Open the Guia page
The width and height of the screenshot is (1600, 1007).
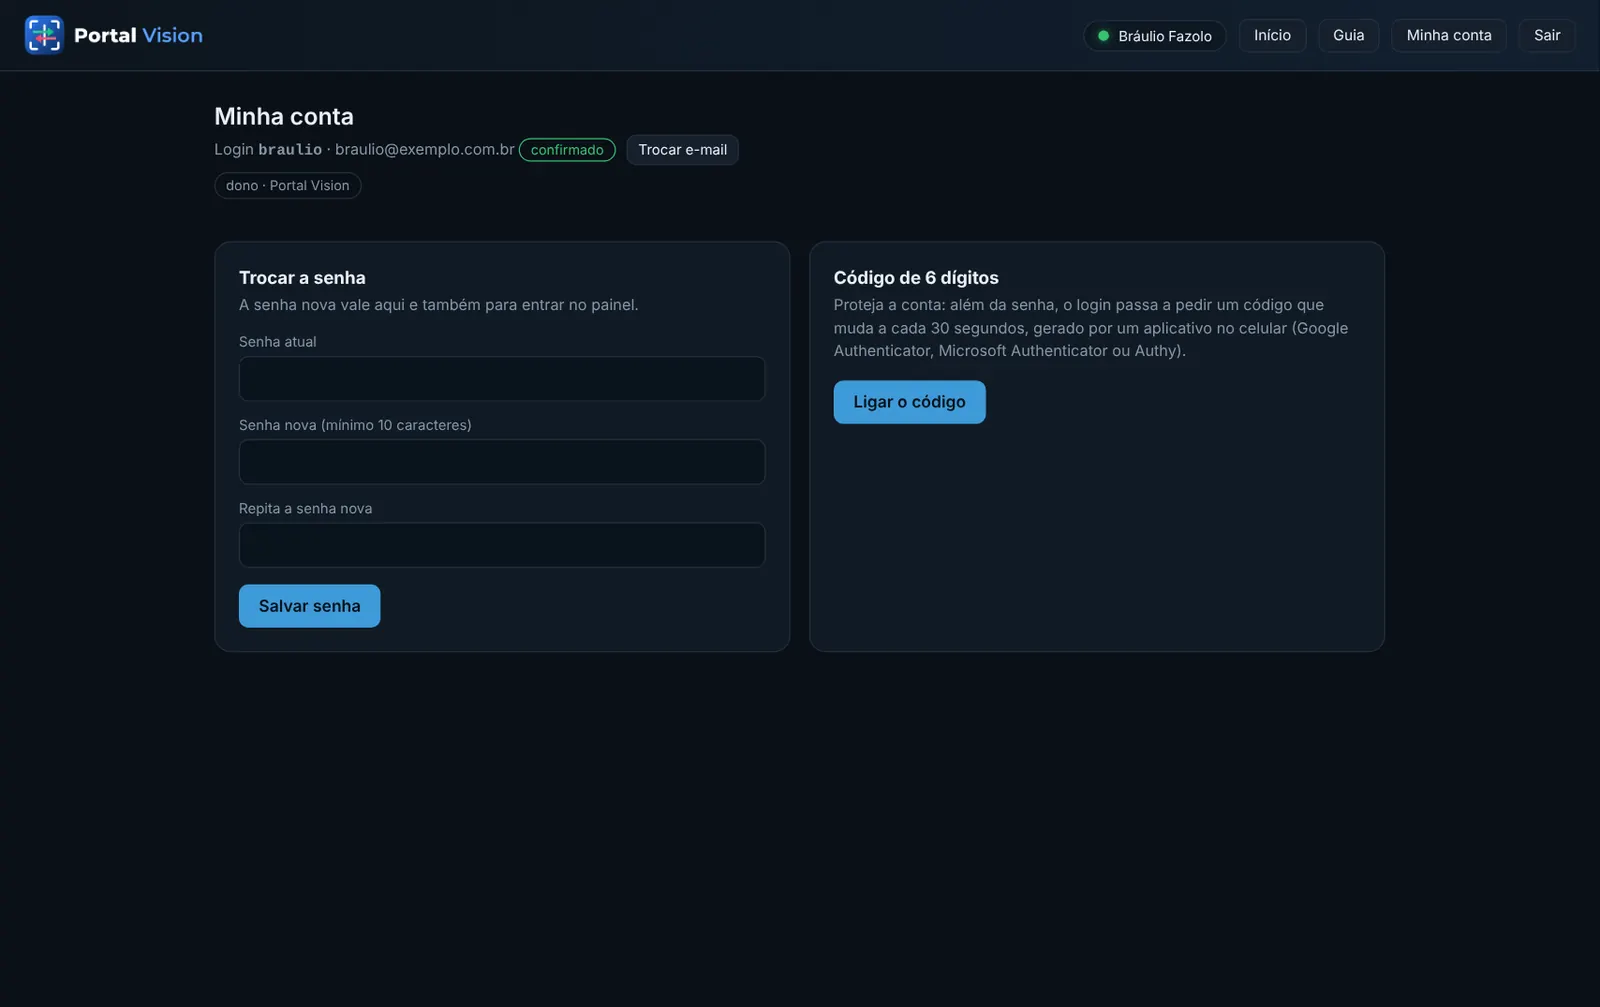click(1348, 35)
